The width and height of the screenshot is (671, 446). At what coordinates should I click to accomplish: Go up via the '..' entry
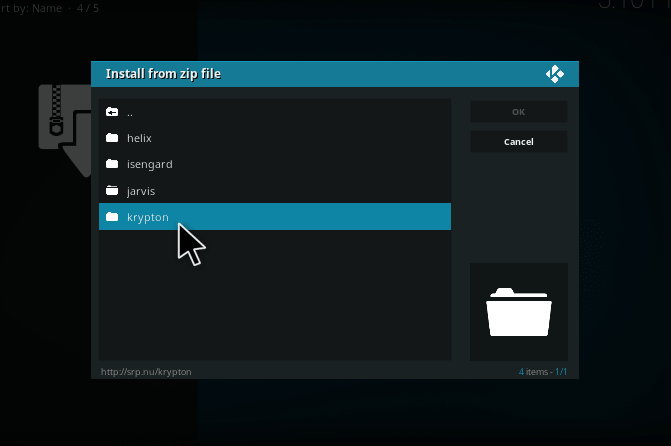[275, 112]
